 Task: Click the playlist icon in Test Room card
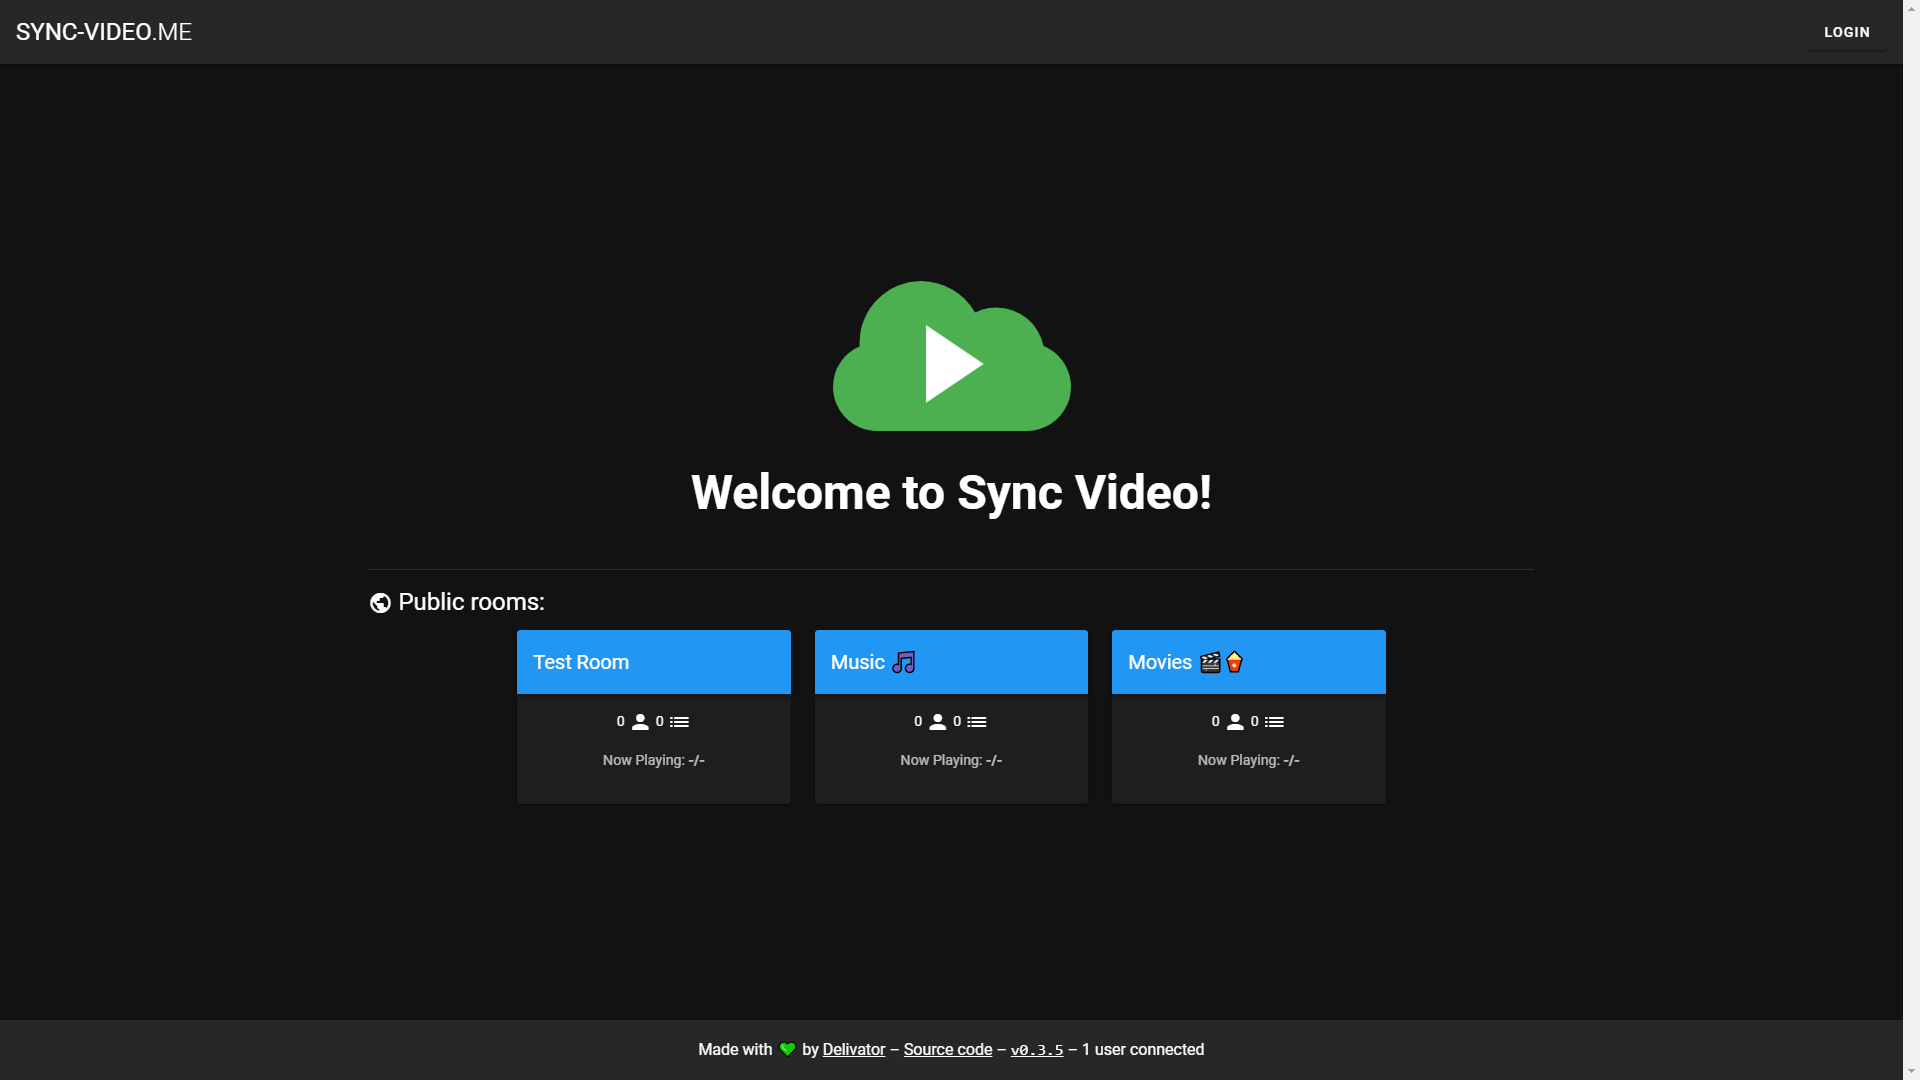680,722
